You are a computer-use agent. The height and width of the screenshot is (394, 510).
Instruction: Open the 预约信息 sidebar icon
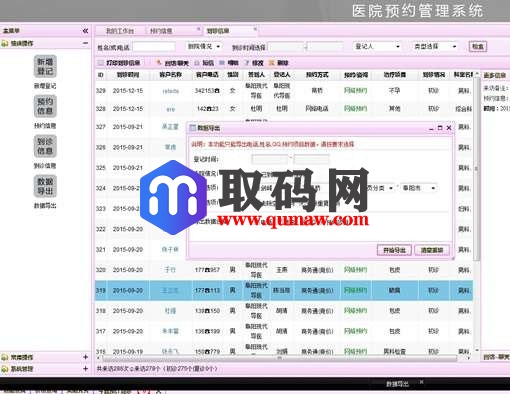coord(45,106)
